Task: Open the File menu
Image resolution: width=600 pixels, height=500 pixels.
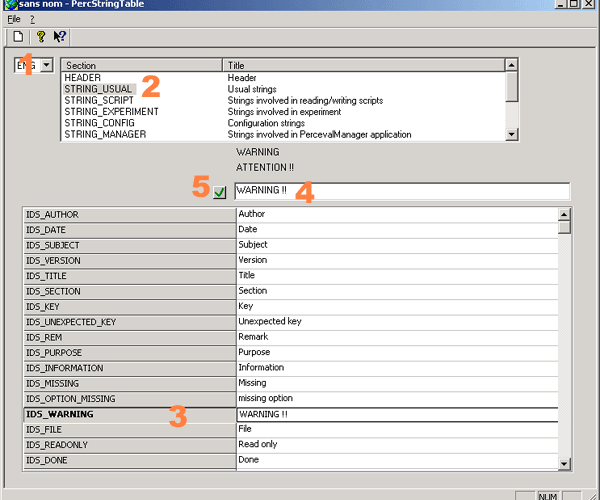Action: pyautogui.click(x=13, y=19)
